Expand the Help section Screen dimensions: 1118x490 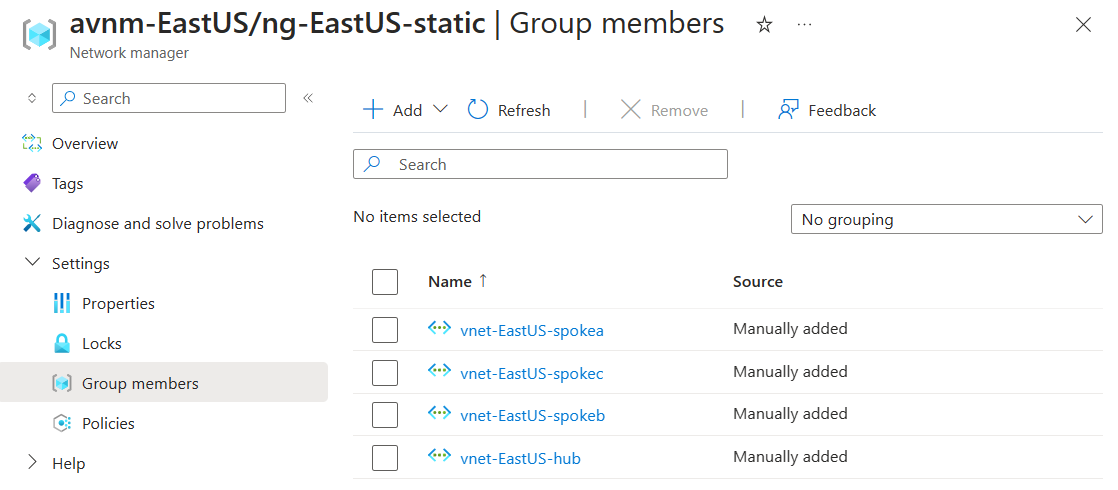pyautogui.click(x=32, y=463)
